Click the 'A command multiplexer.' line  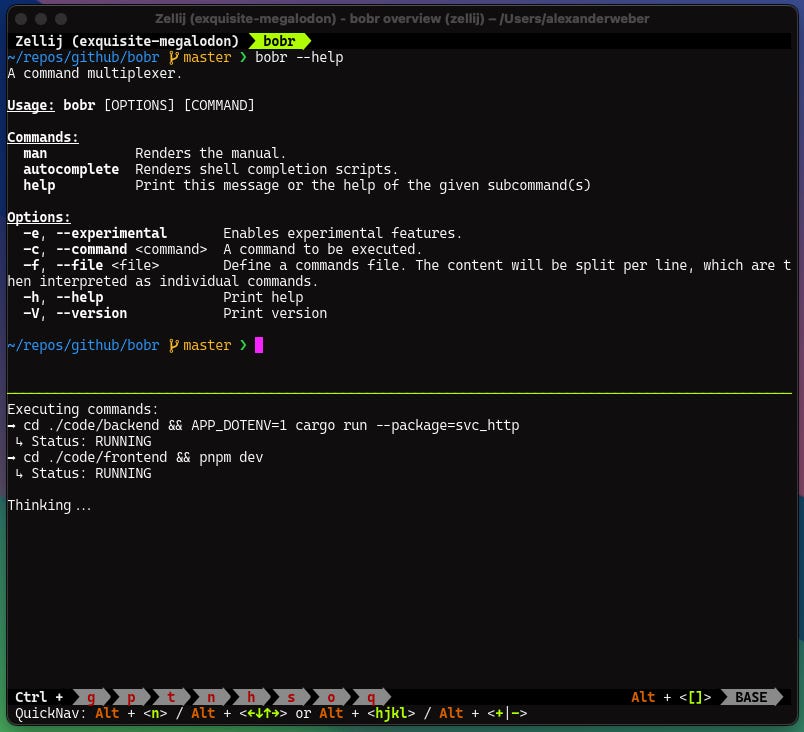[x=95, y=73]
